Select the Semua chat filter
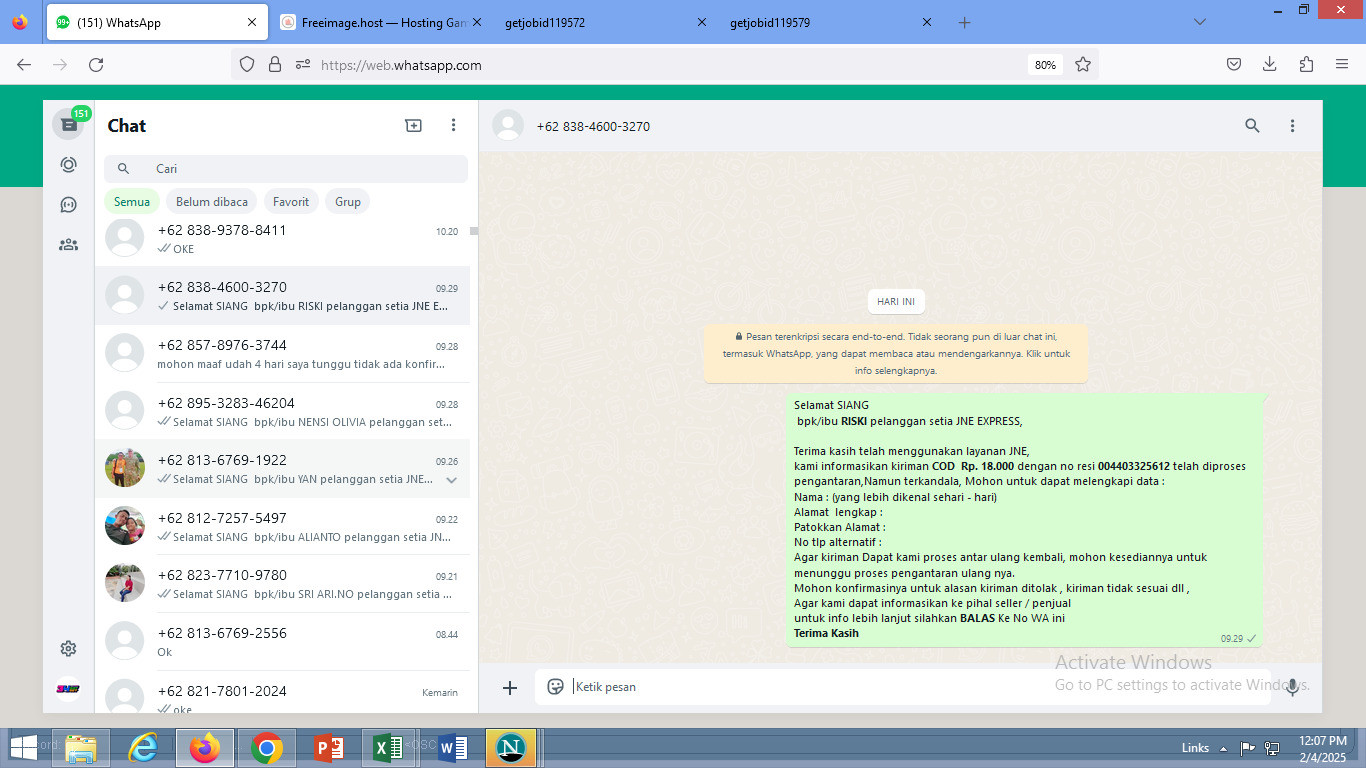The image size is (1366, 768). coord(132,201)
